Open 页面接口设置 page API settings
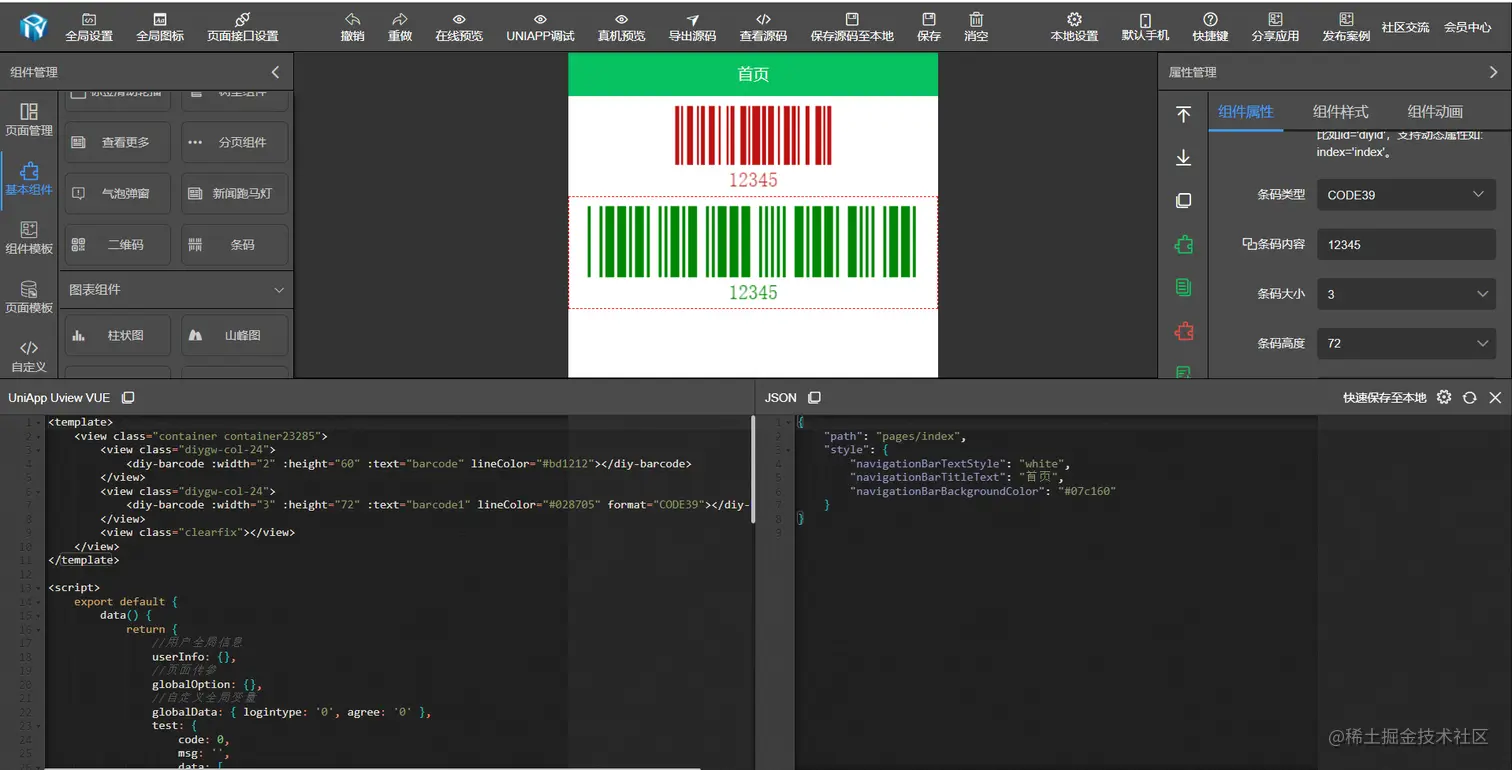Viewport: 1512px width, 770px height. [x=242, y=27]
